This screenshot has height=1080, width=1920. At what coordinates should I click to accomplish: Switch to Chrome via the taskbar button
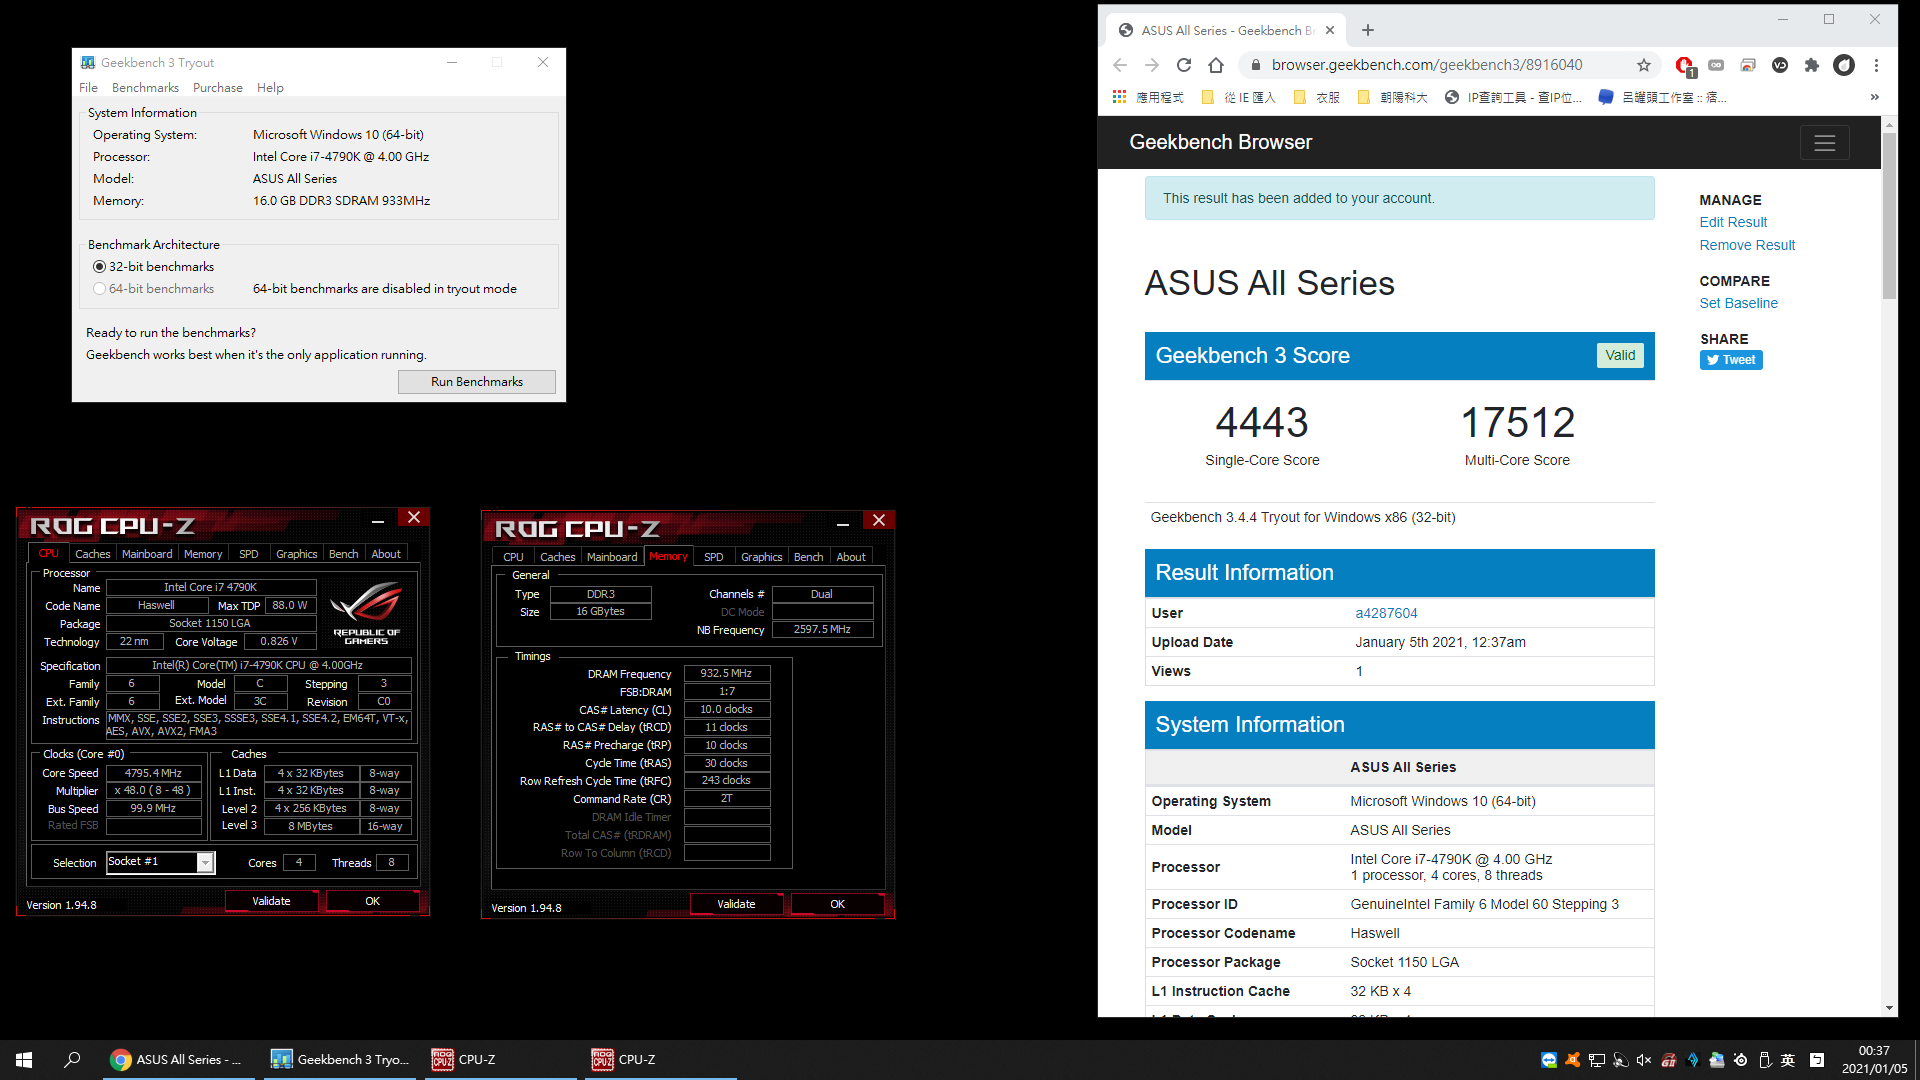point(177,1060)
